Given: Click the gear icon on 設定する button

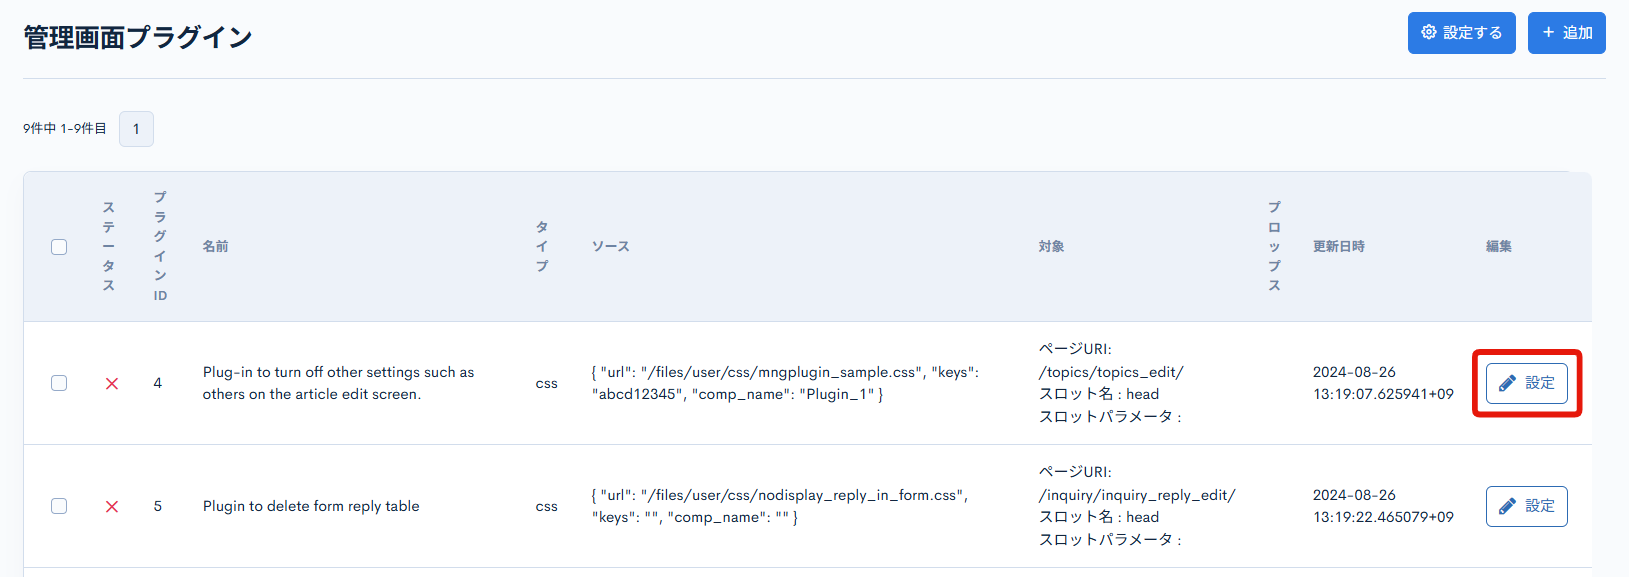Looking at the screenshot, I should point(1428,33).
